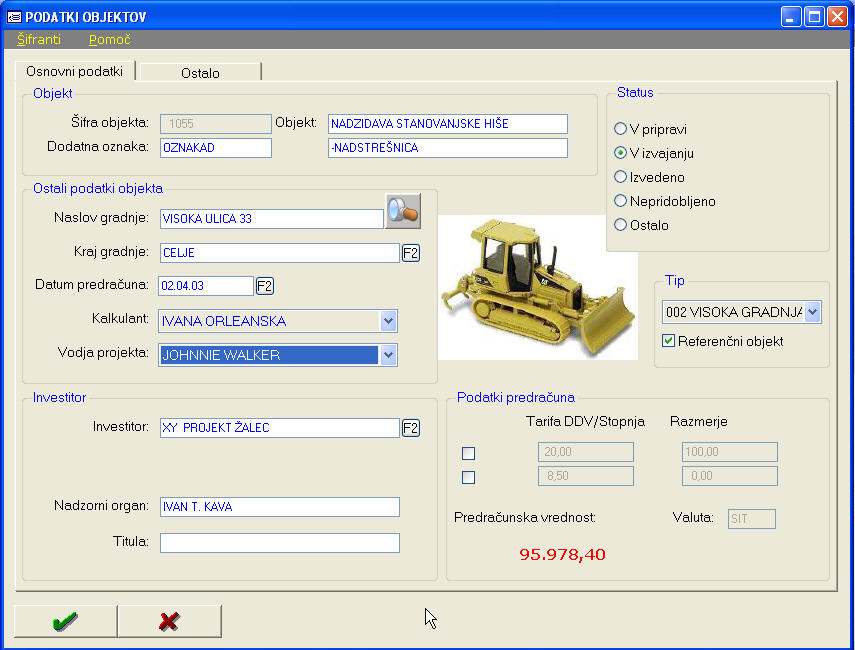This screenshot has height=650, width=855.
Task: Click the green checkmark confirm button
Action: click(66, 621)
